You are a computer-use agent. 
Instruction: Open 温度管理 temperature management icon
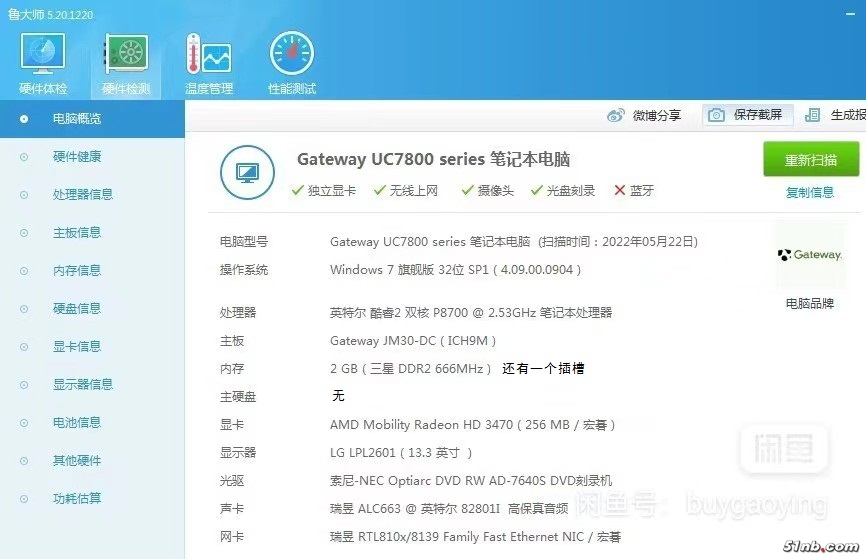point(208,56)
